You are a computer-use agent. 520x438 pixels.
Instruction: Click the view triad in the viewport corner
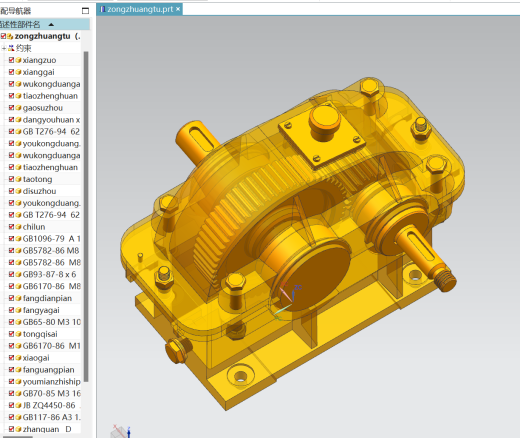121,431
